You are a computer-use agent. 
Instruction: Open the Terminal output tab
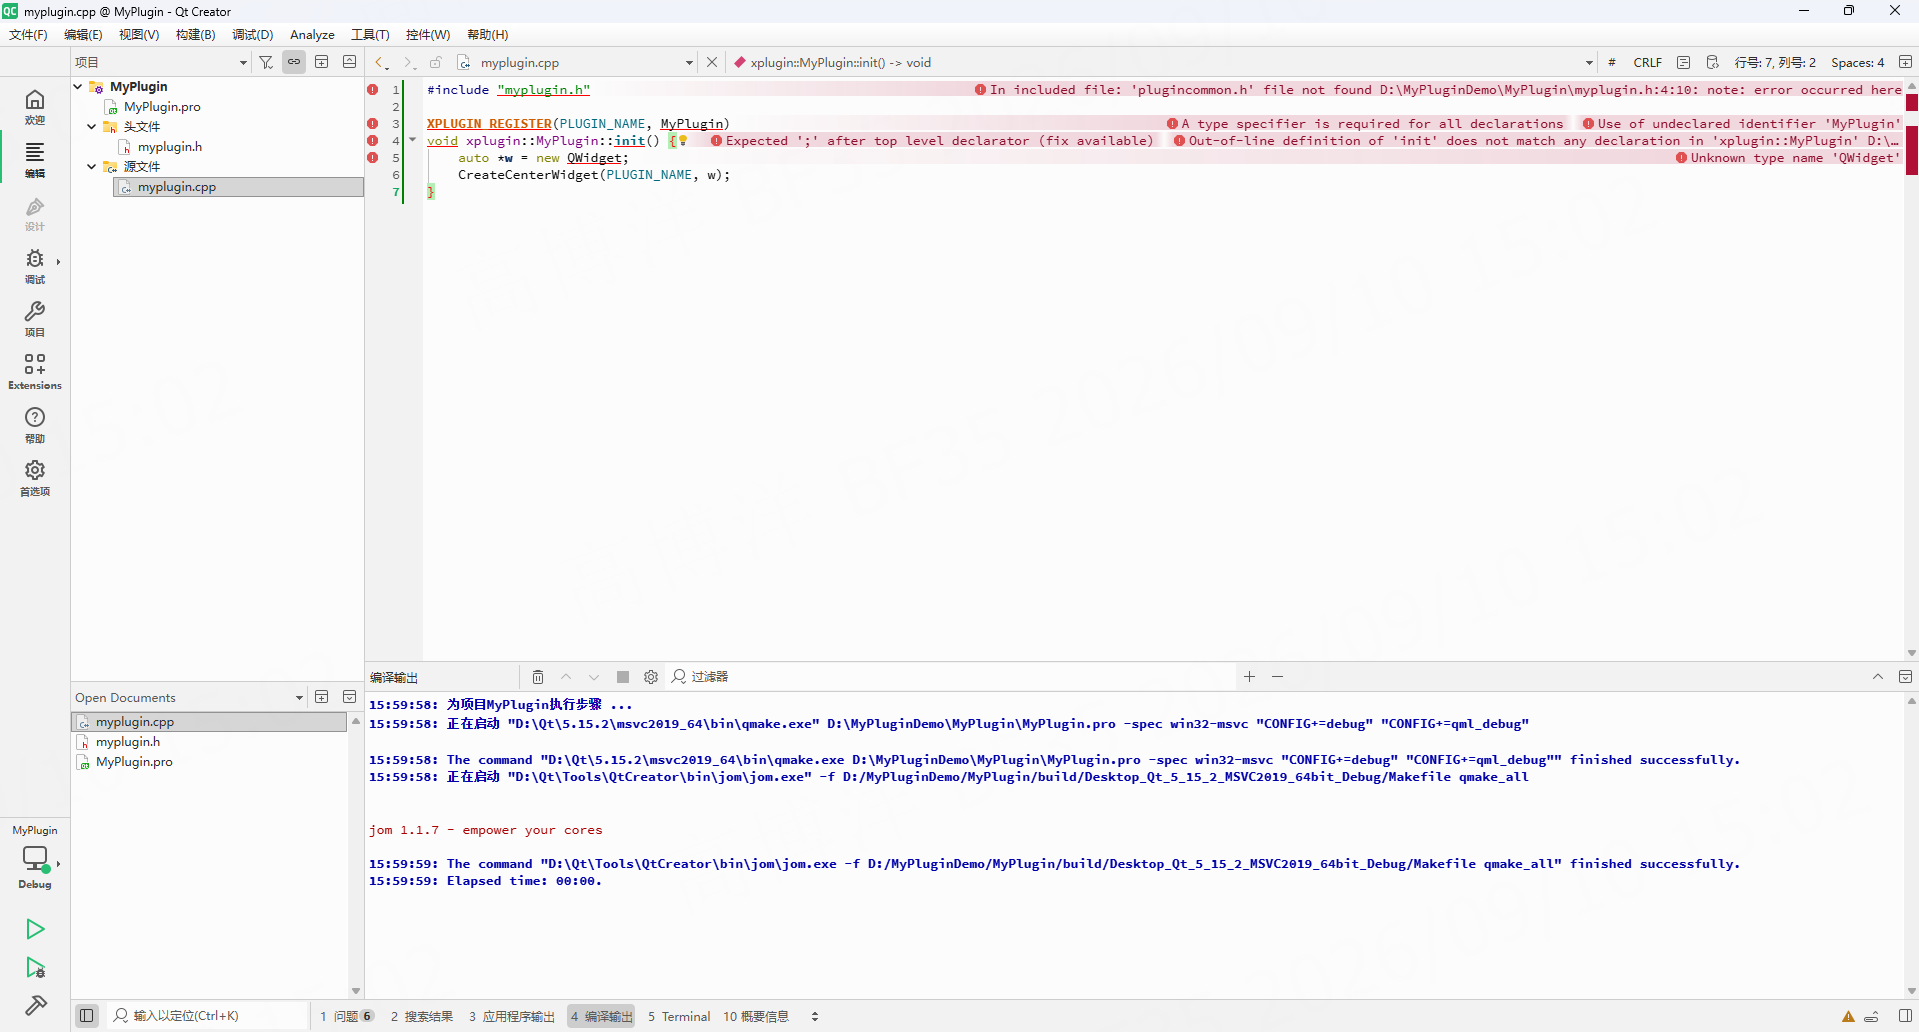click(679, 1016)
